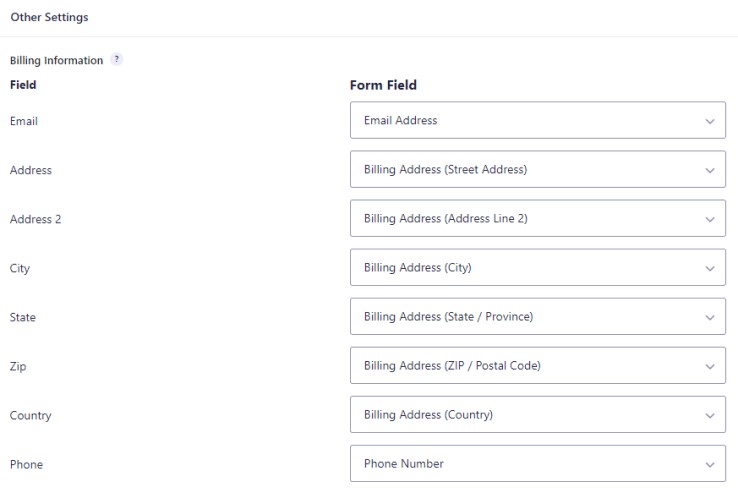Expand the Billing Address (City) select box
The image size is (738, 493).
tap(537, 267)
